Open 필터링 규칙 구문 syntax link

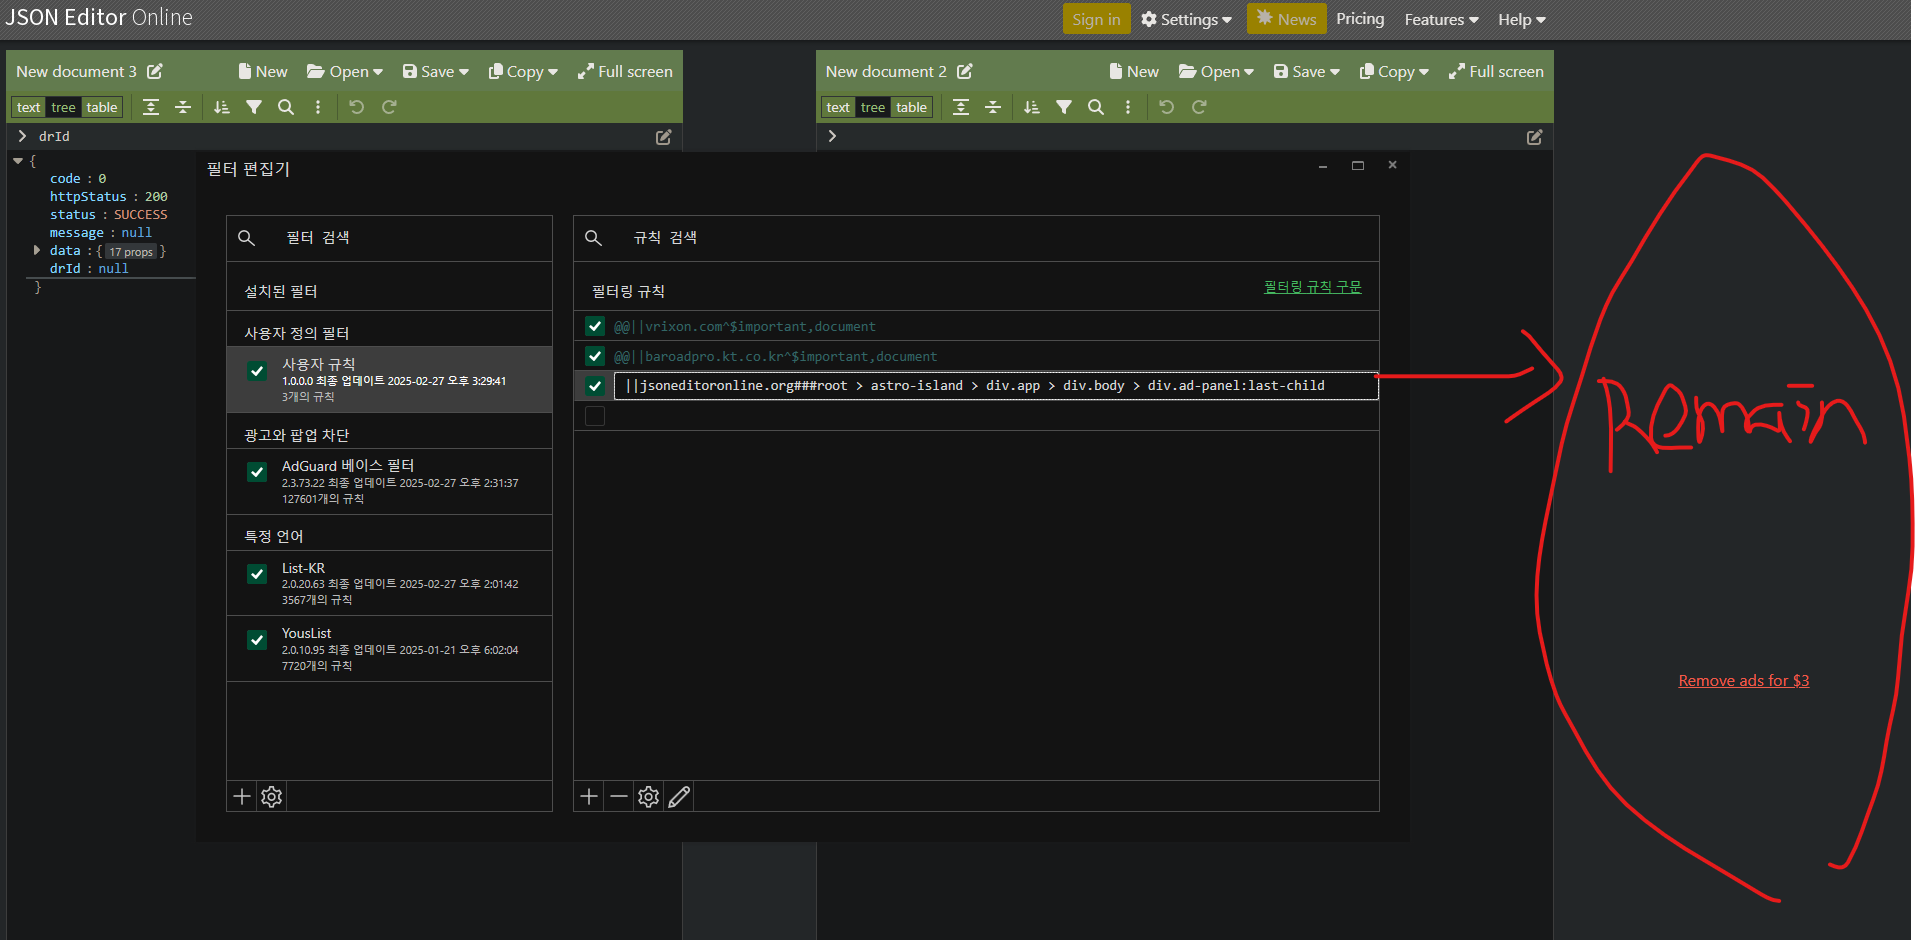coord(1312,287)
